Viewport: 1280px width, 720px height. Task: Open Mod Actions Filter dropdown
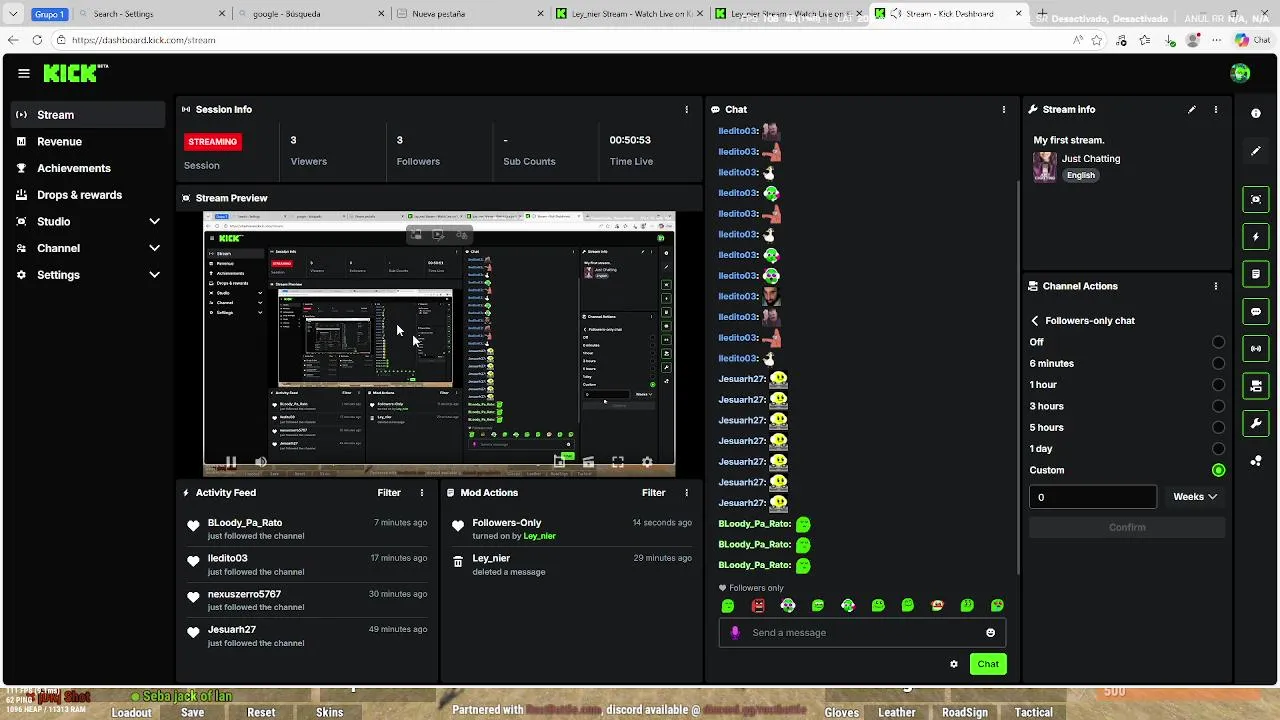[x=653, y=493]
